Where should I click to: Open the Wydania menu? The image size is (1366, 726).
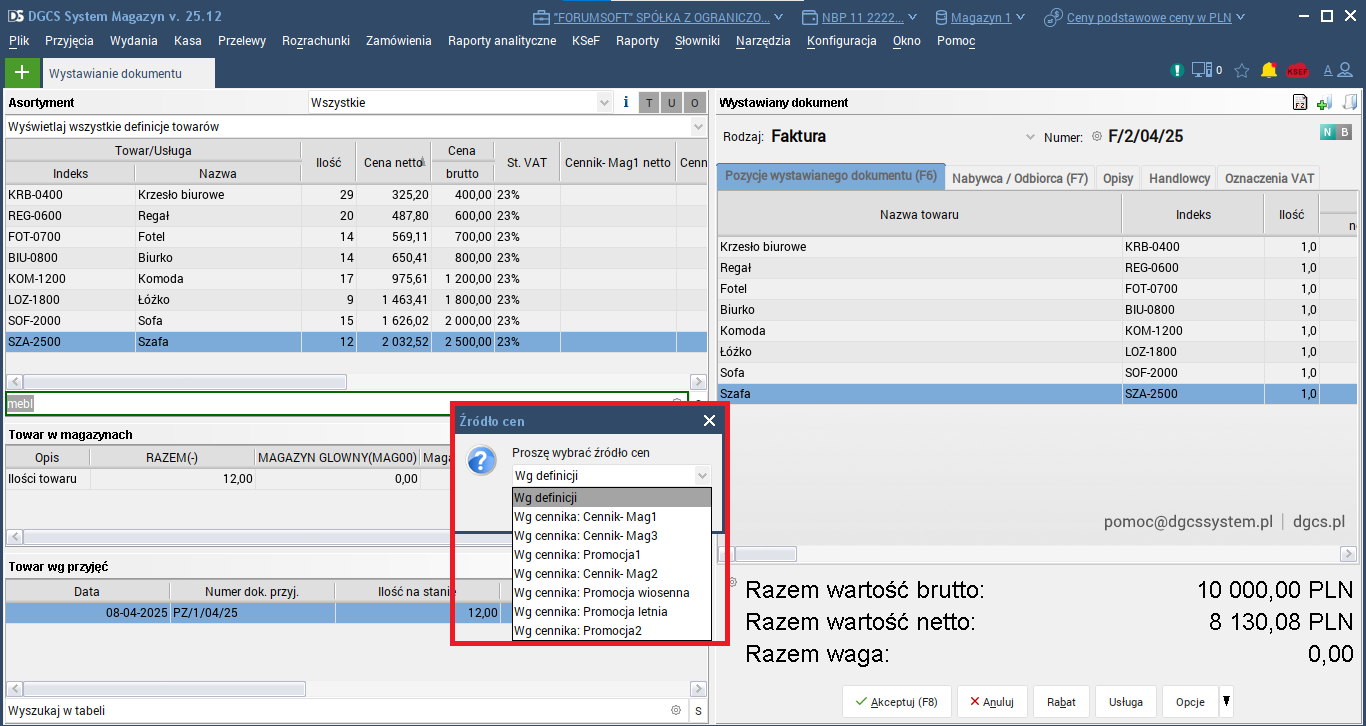click(x=134, y=41)
